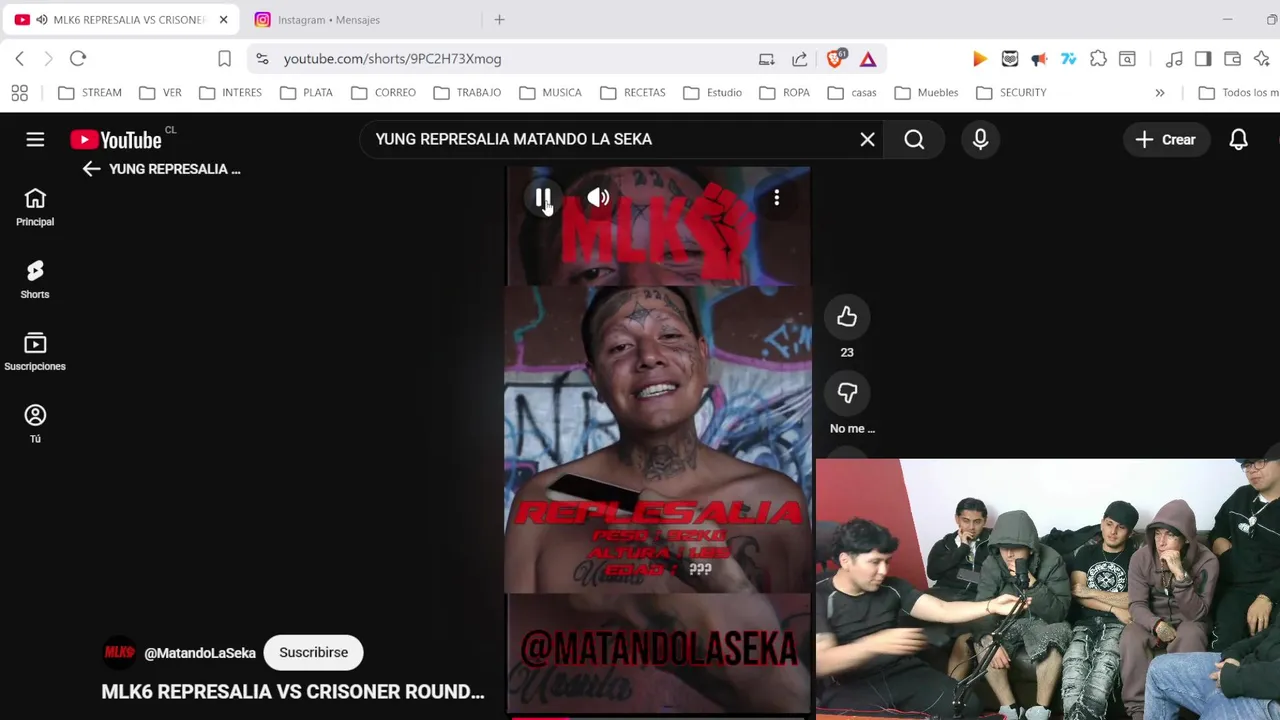This screenshot has height=720, width=1280.
Task: Open the Tú profile section
Action: pyautogui.click(x=35, y=424)
